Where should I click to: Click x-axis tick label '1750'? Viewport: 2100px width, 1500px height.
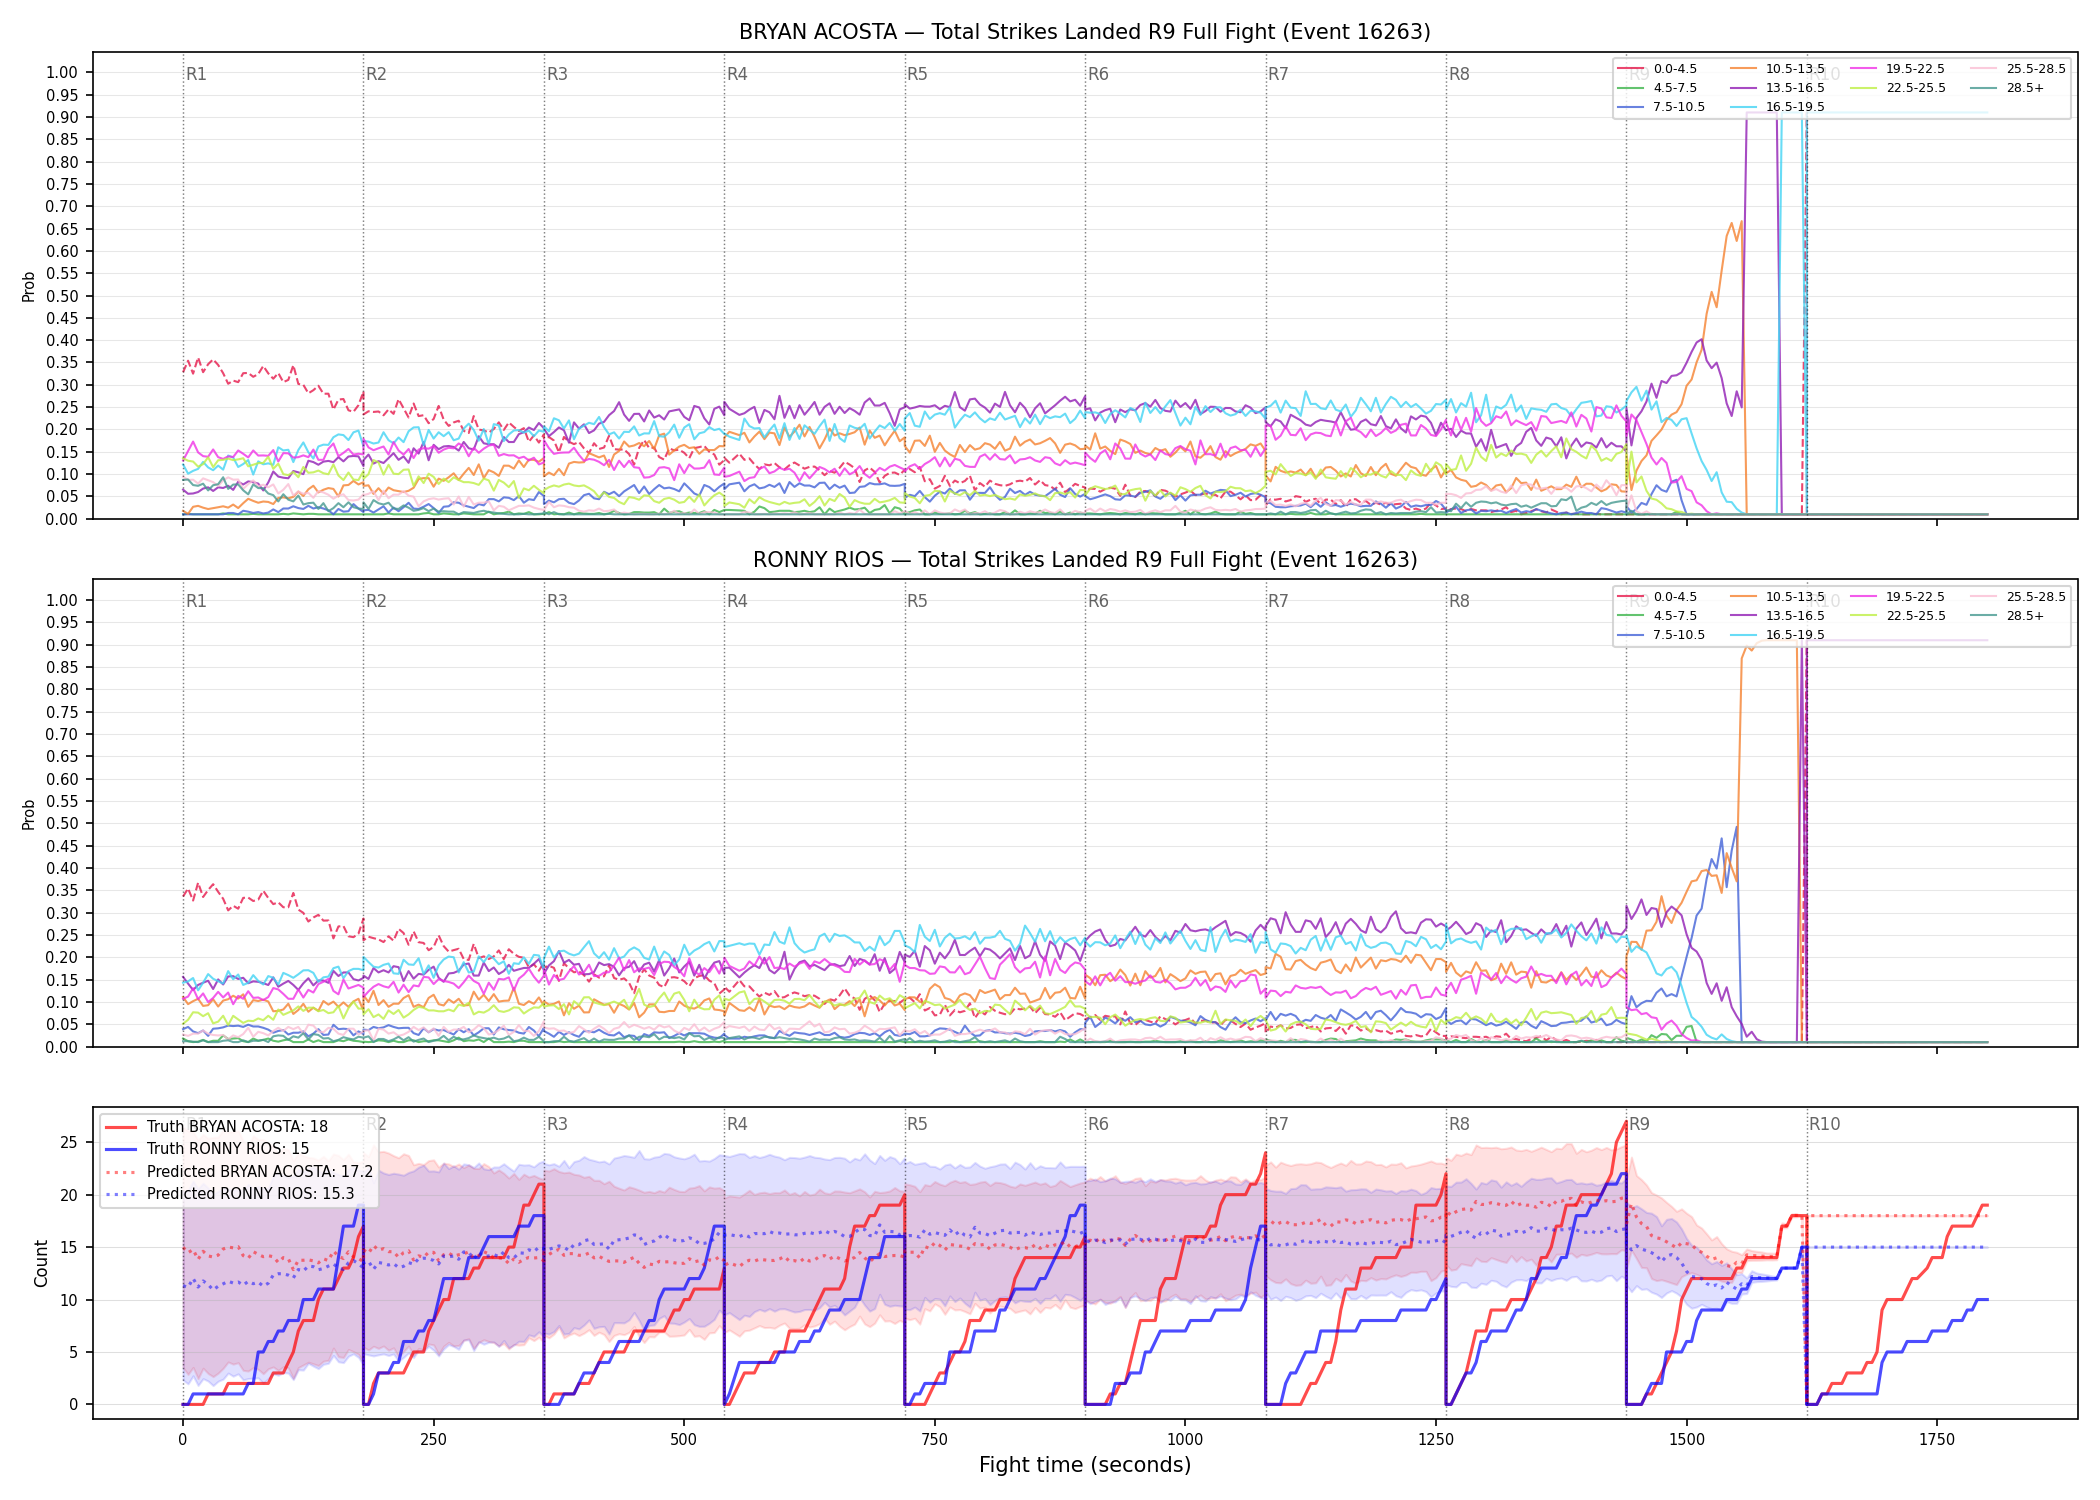1937,1440
